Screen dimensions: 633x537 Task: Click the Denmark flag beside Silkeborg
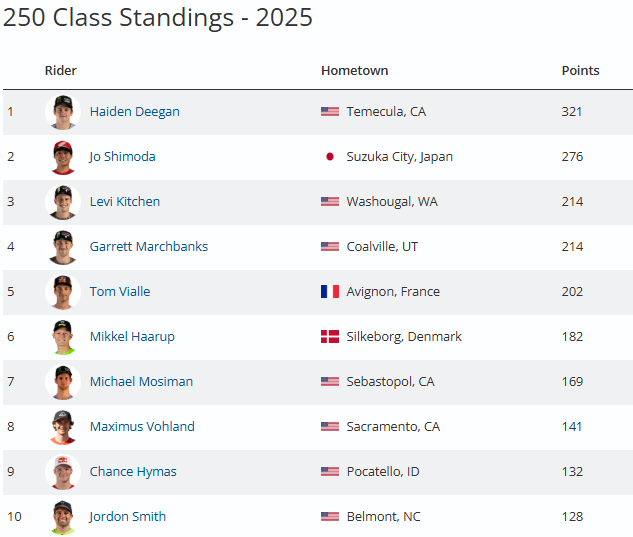click(x=330, y=337)
